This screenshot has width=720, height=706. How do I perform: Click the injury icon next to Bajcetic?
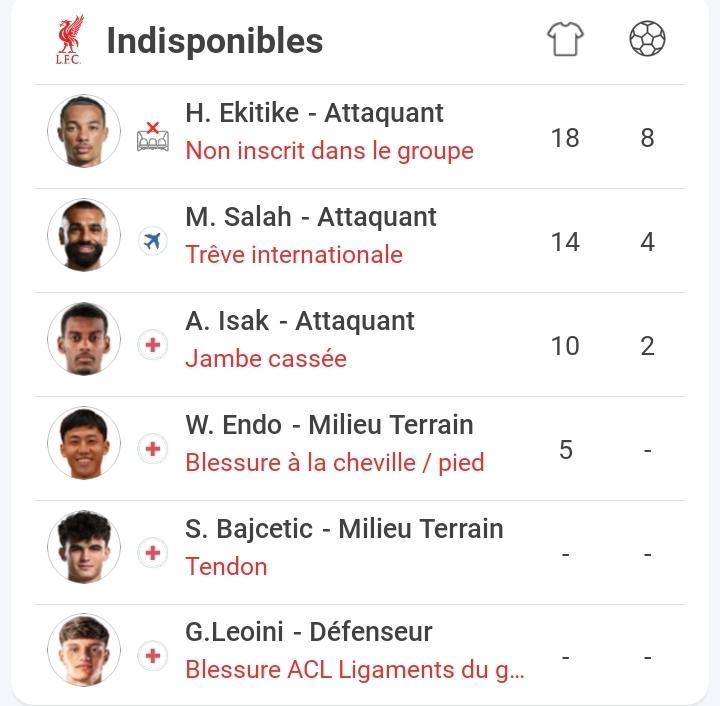point(153,552)
